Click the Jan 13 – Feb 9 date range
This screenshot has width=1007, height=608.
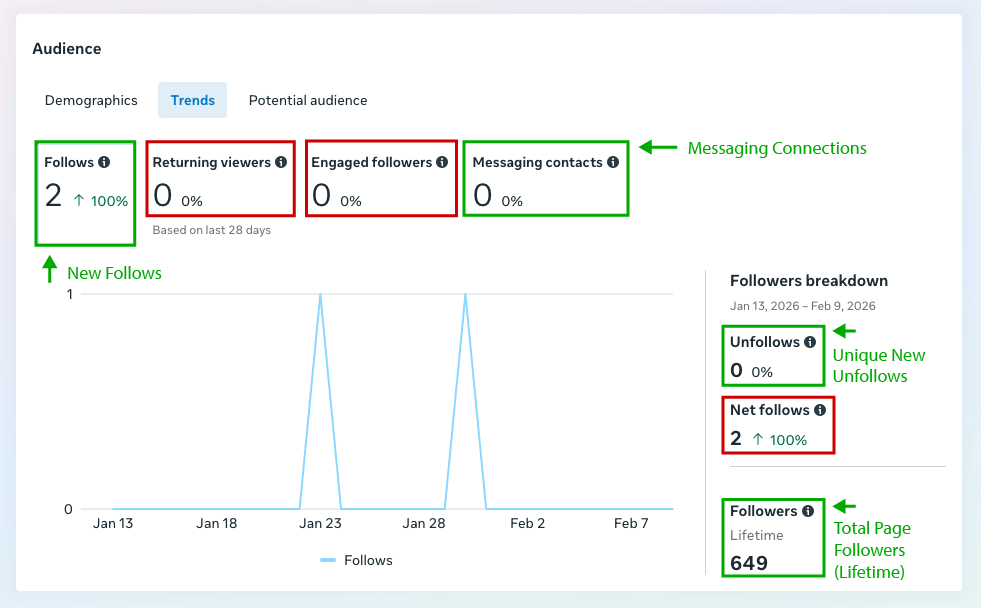click(x=789, y=306)
